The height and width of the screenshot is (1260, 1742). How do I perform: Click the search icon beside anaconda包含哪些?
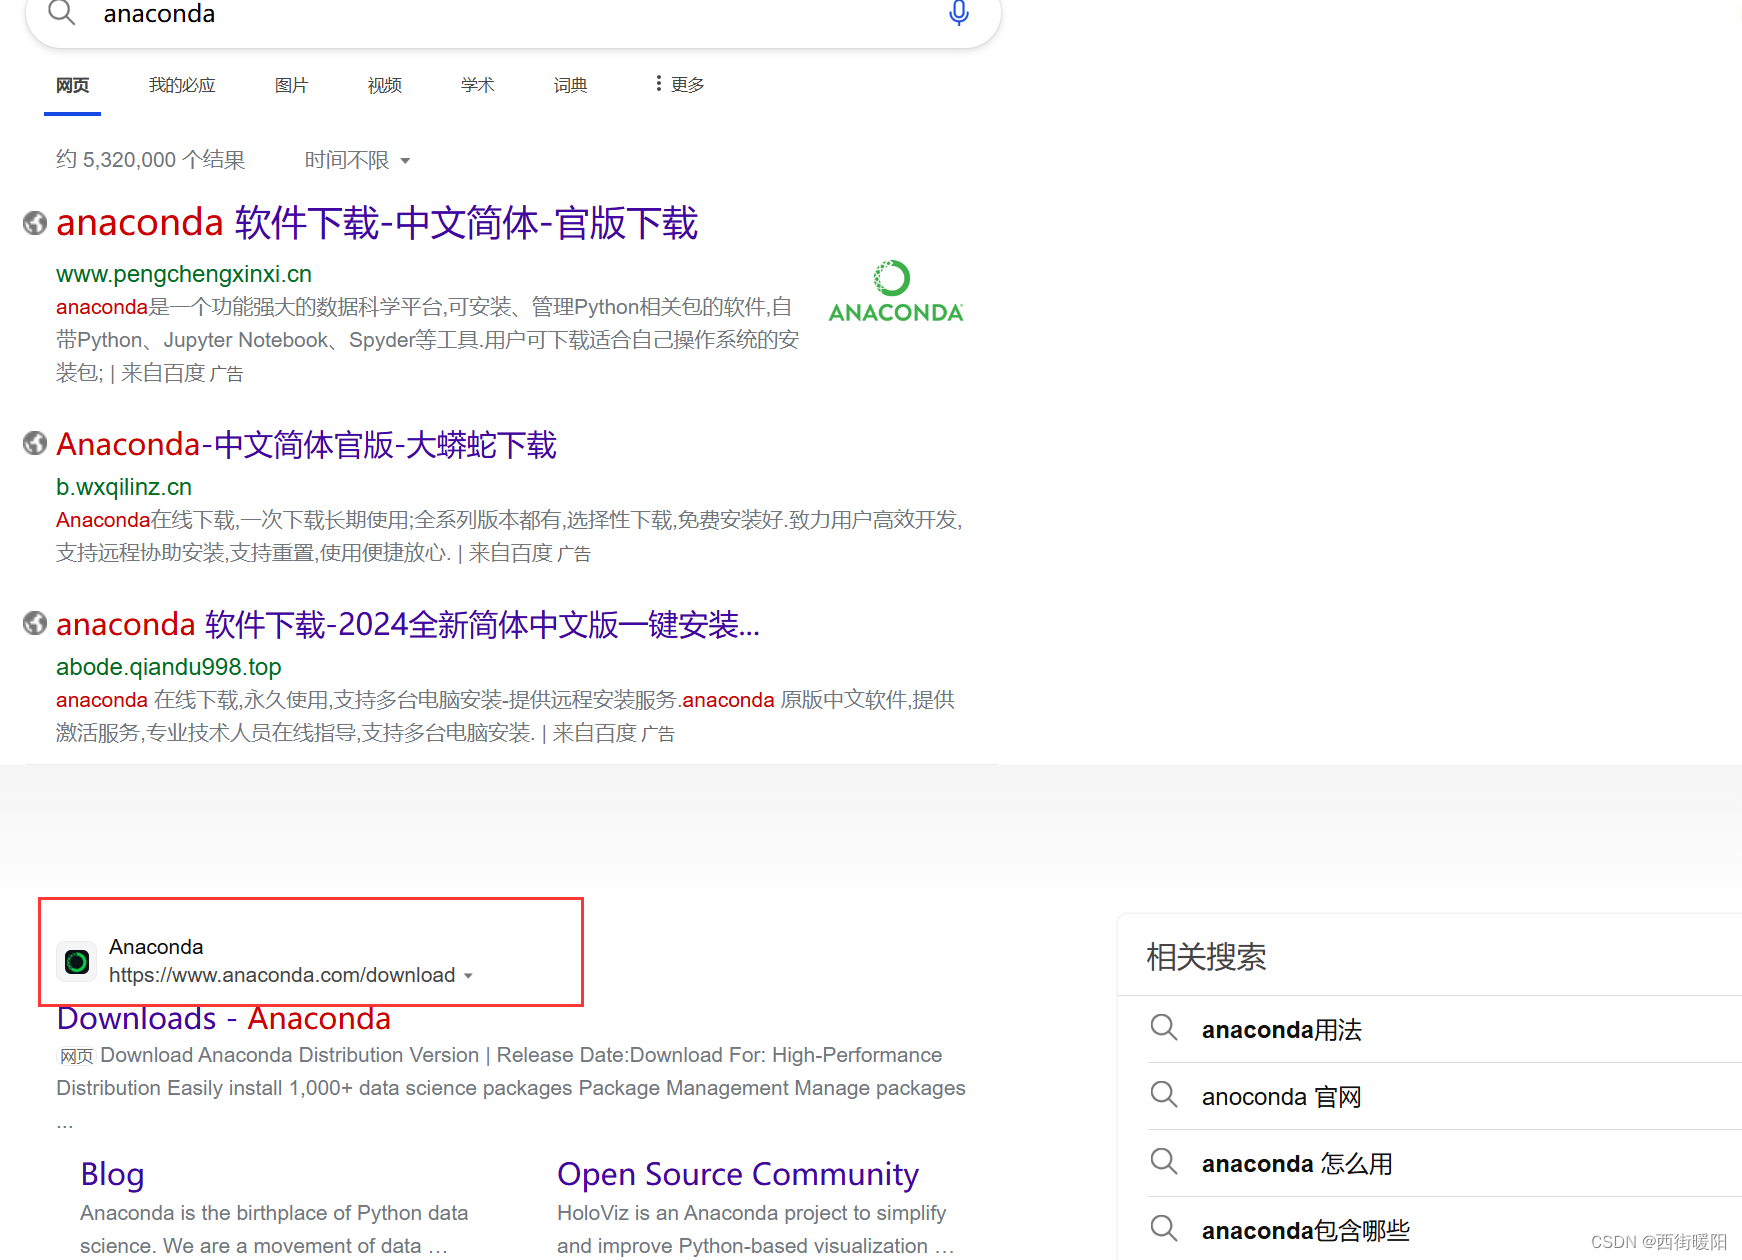(x=1164, y=1229)
